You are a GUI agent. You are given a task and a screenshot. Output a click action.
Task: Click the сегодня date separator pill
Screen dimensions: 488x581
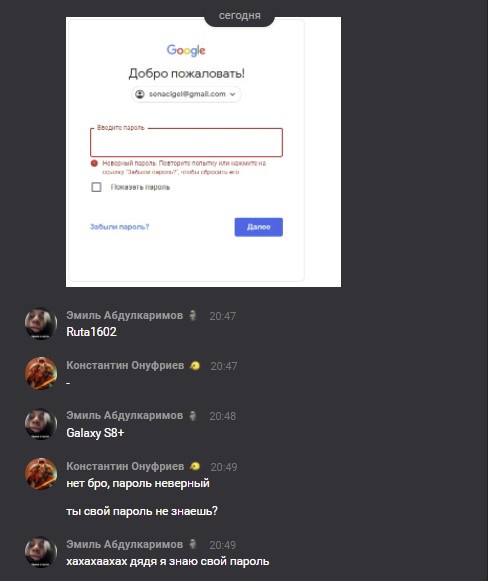pos(239,16)
